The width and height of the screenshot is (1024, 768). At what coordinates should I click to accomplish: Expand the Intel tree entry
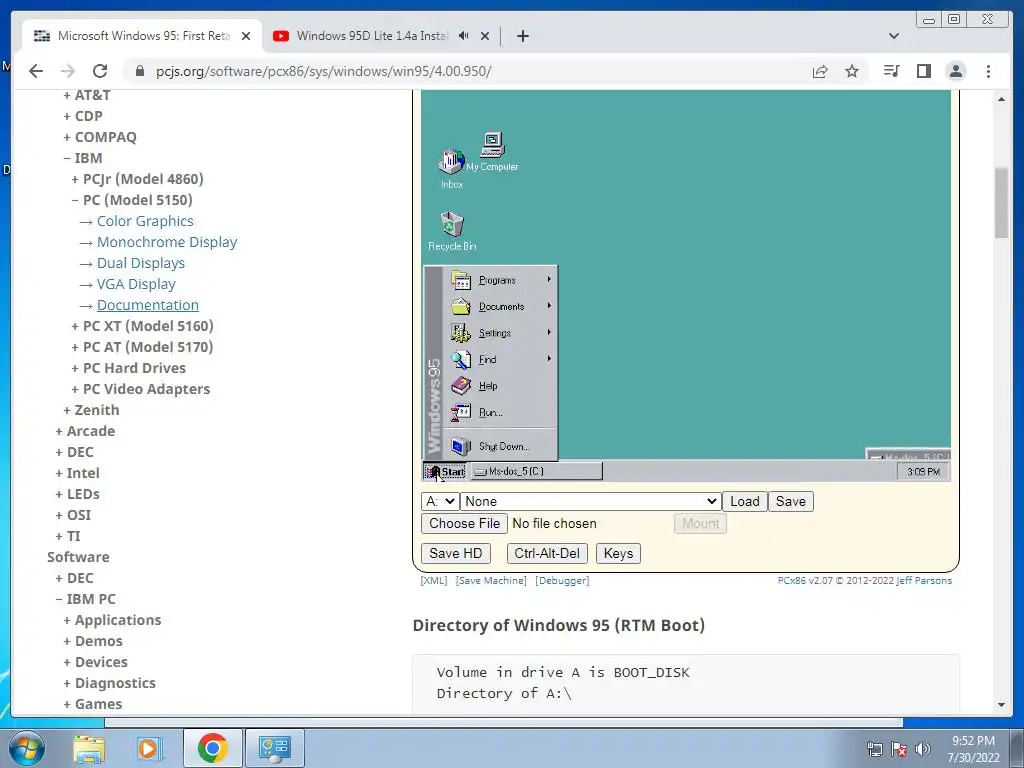77,473
